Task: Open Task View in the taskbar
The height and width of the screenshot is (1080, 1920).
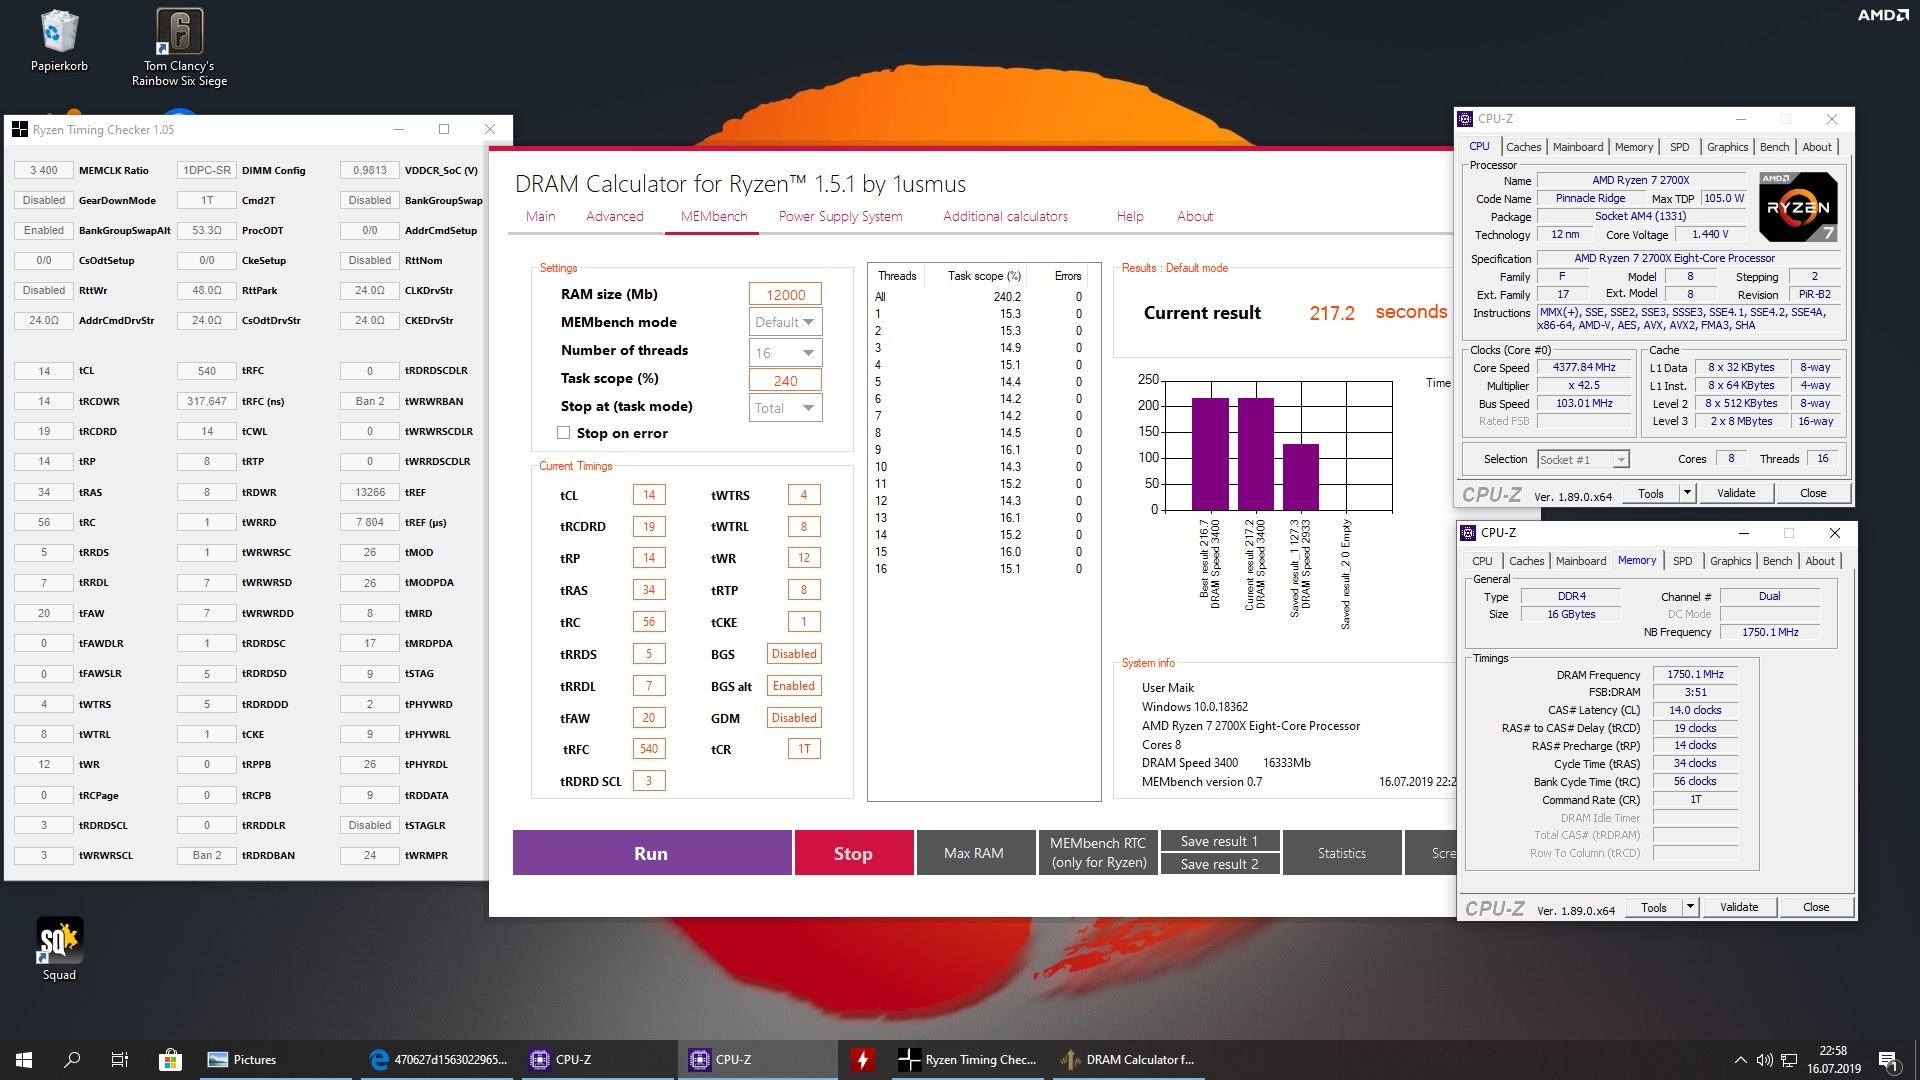Action: (120, 1060)
